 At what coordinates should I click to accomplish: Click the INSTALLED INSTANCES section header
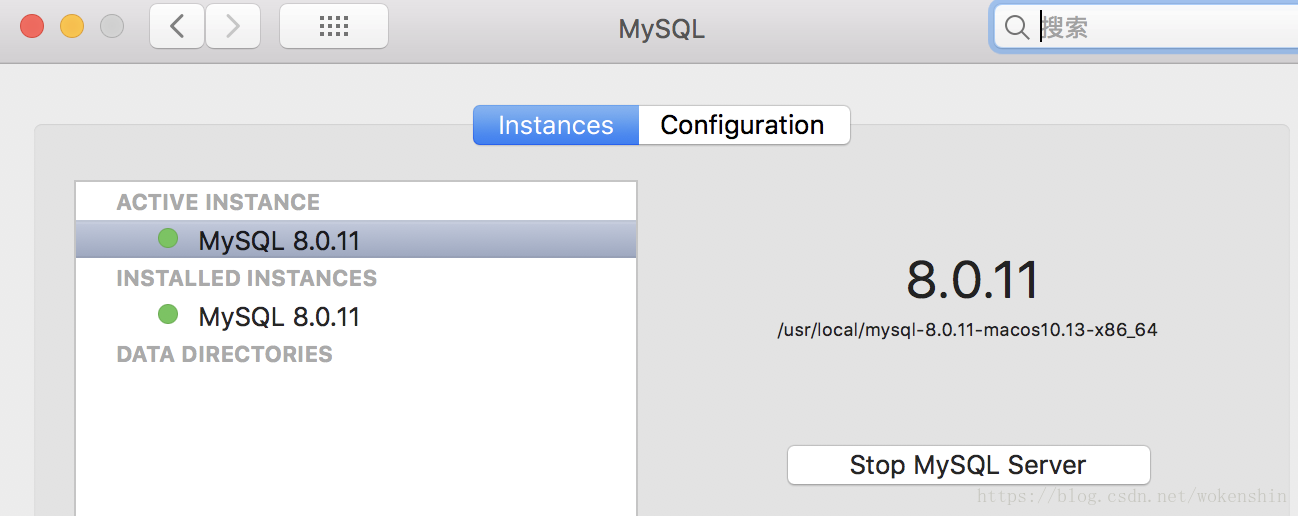247,278
